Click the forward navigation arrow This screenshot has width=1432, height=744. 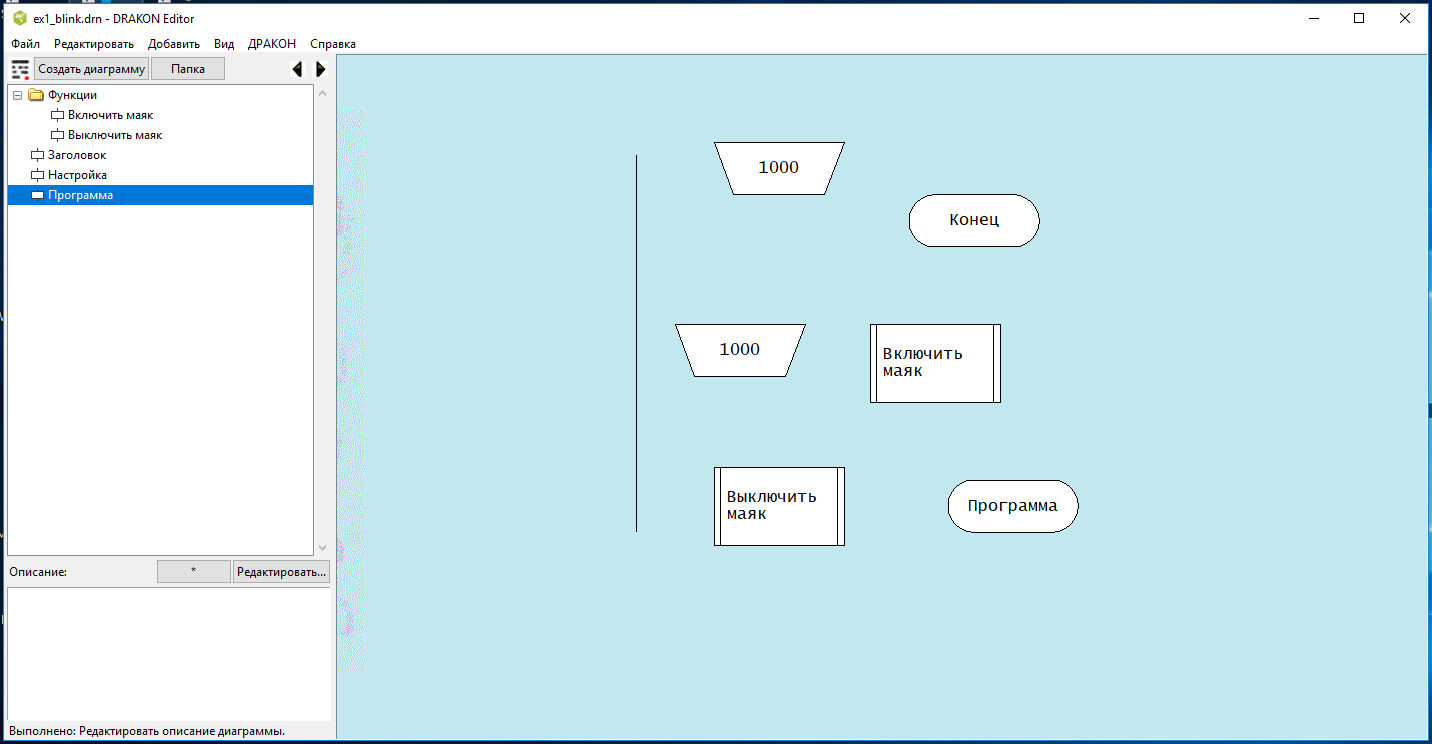pos(320,69)
